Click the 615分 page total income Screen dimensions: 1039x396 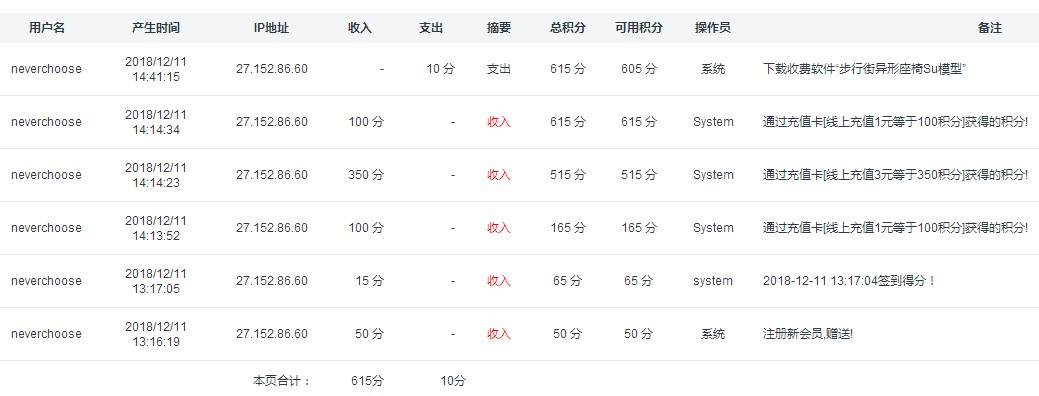[x=367, y=381]
